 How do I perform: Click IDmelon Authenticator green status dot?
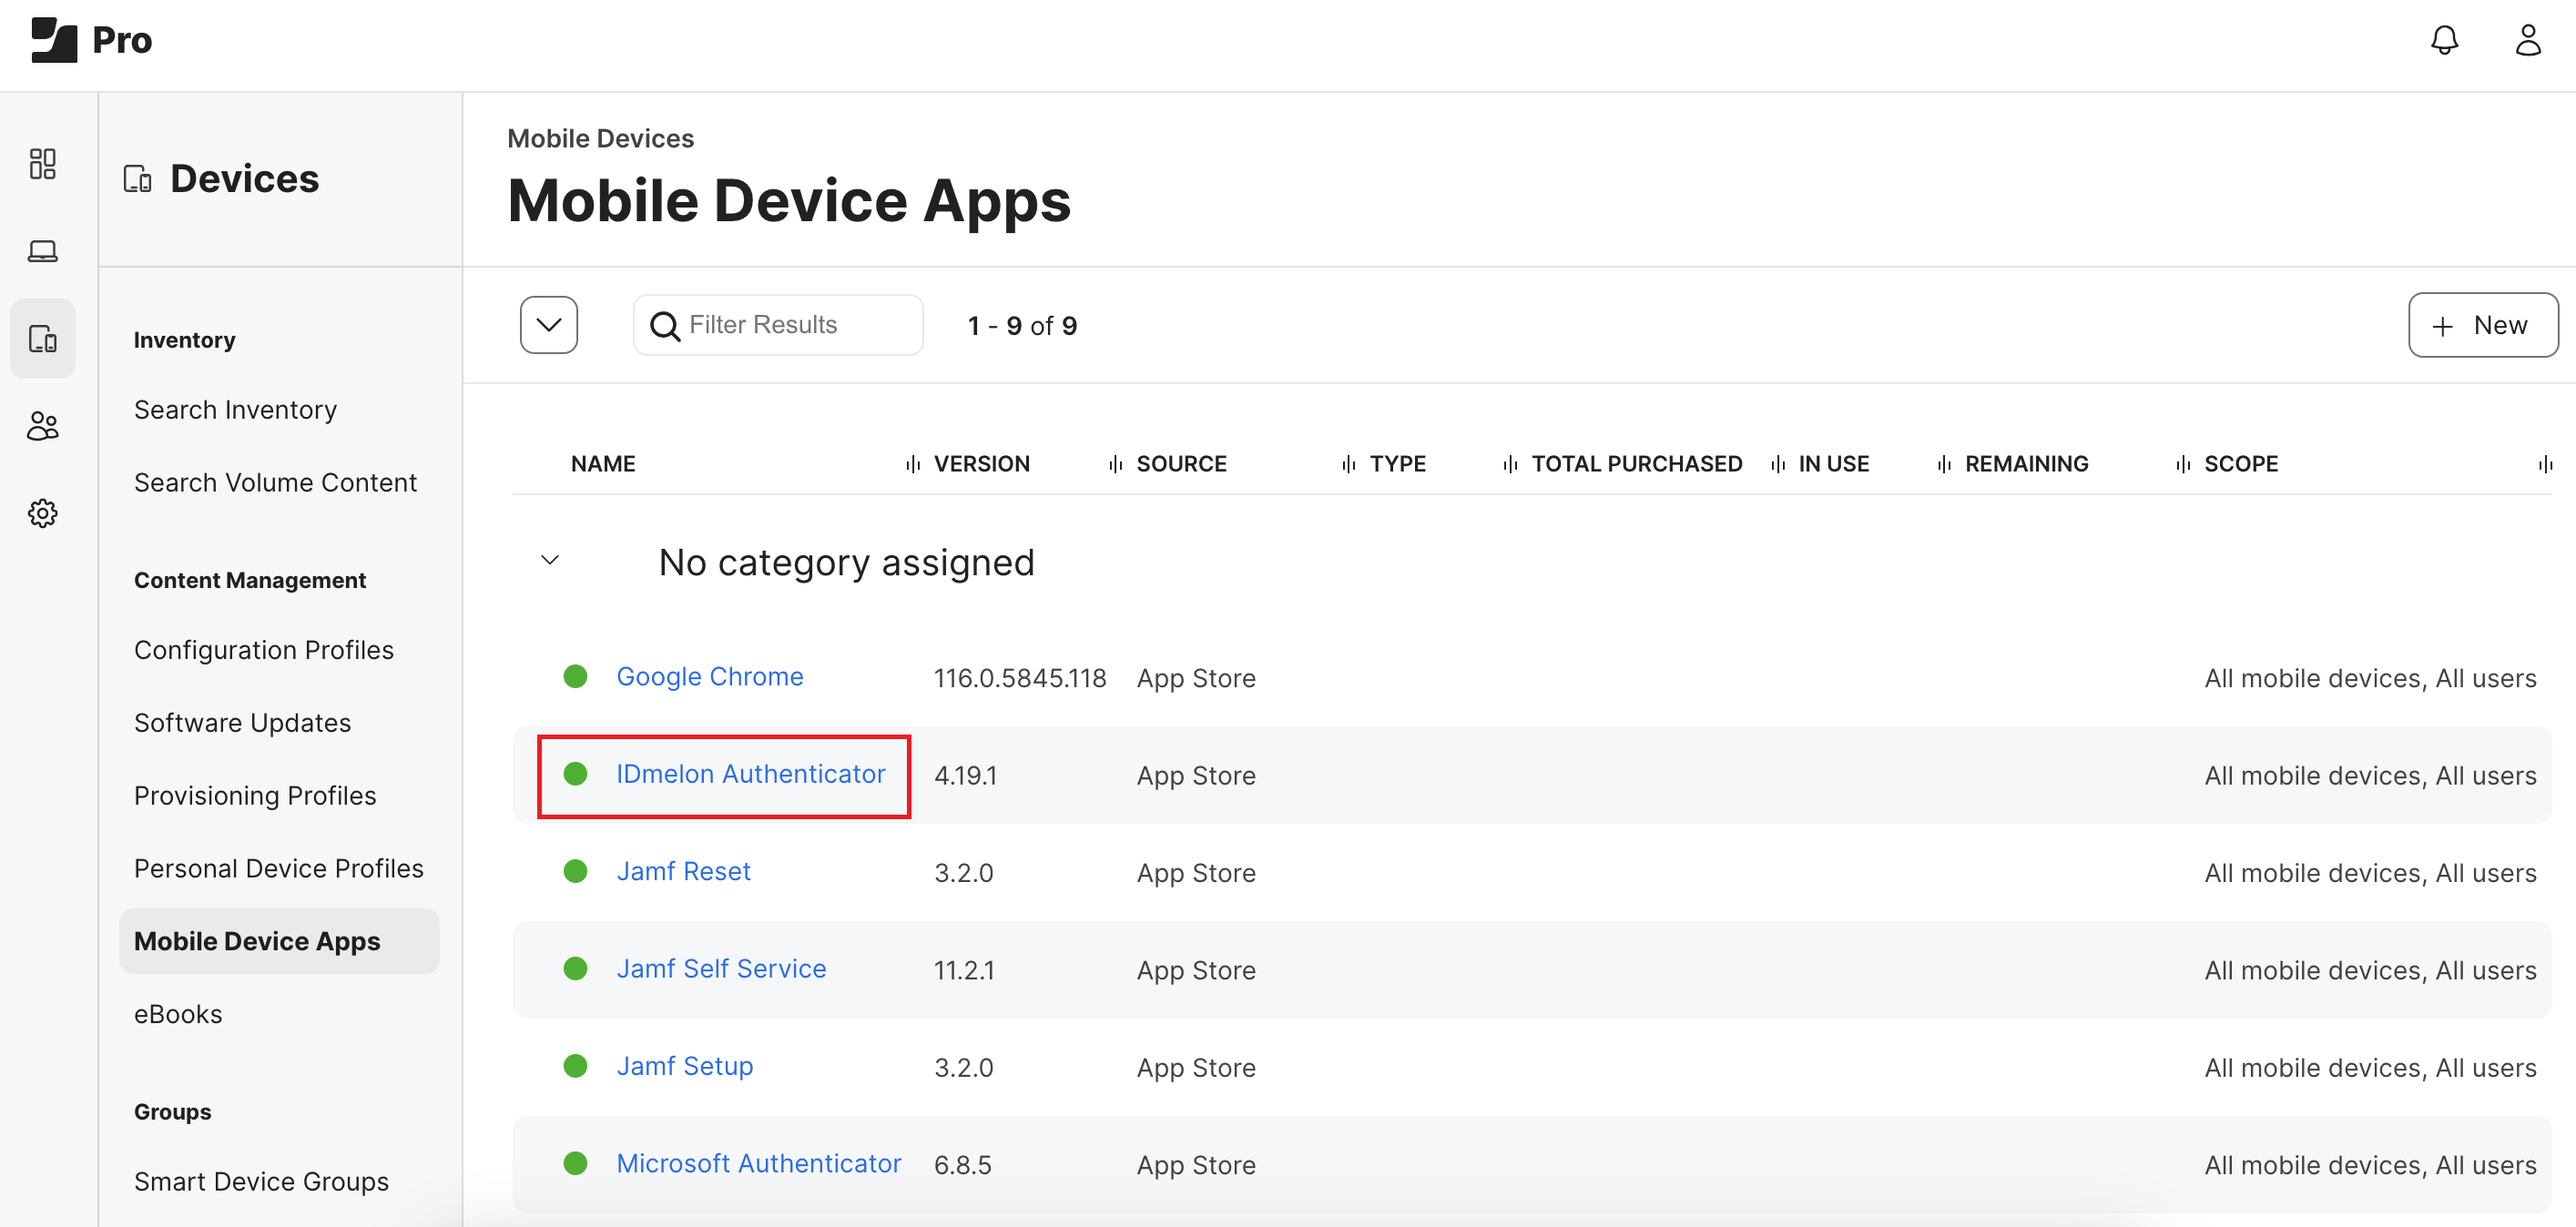[x=575, y=774]
